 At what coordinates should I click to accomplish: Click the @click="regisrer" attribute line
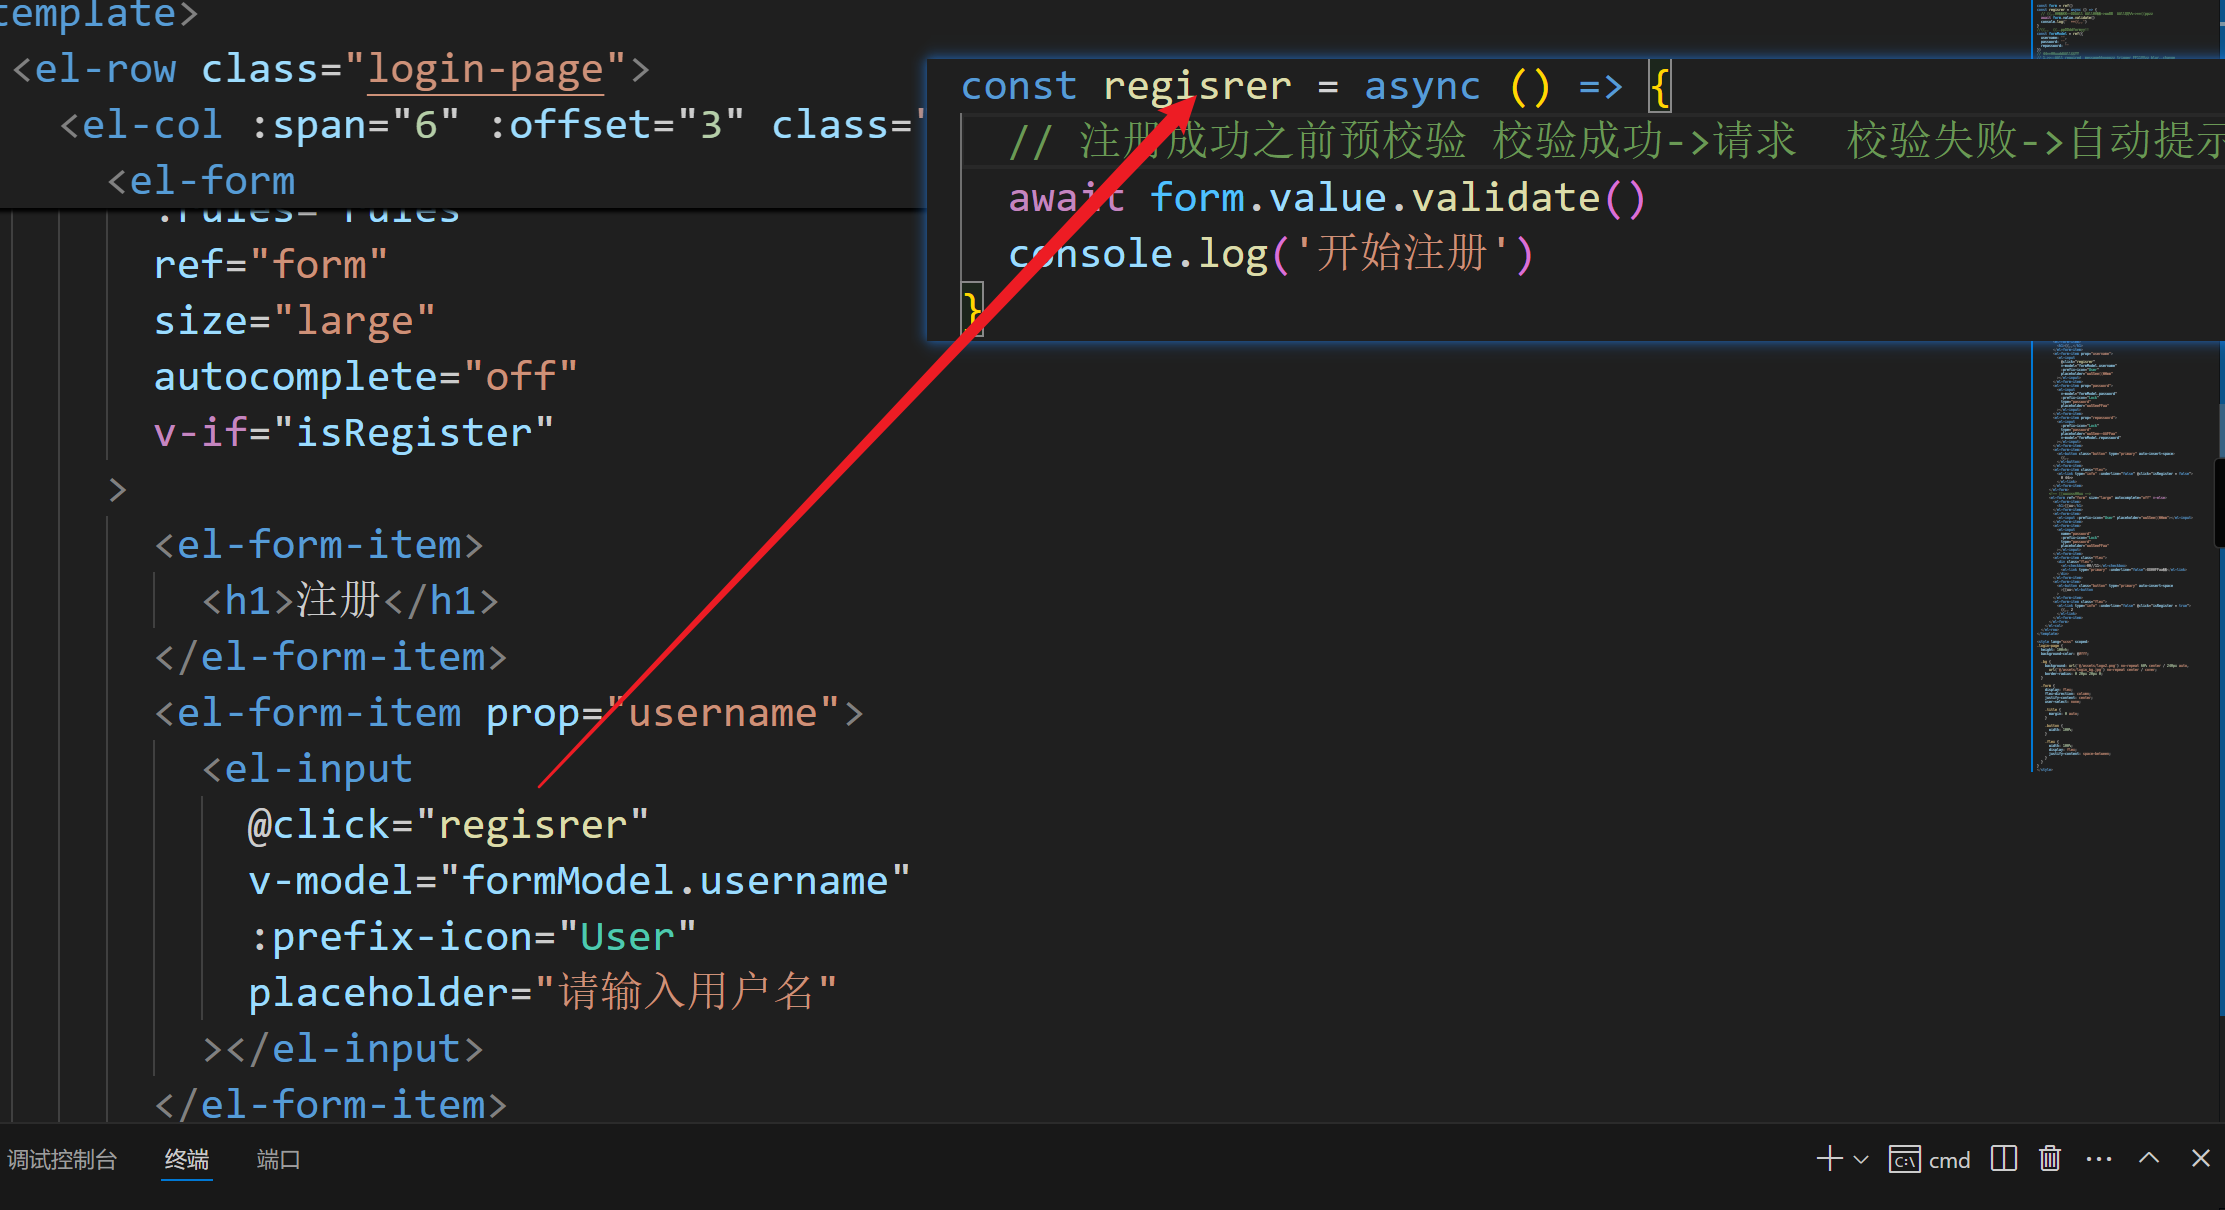tap(448, 825)
